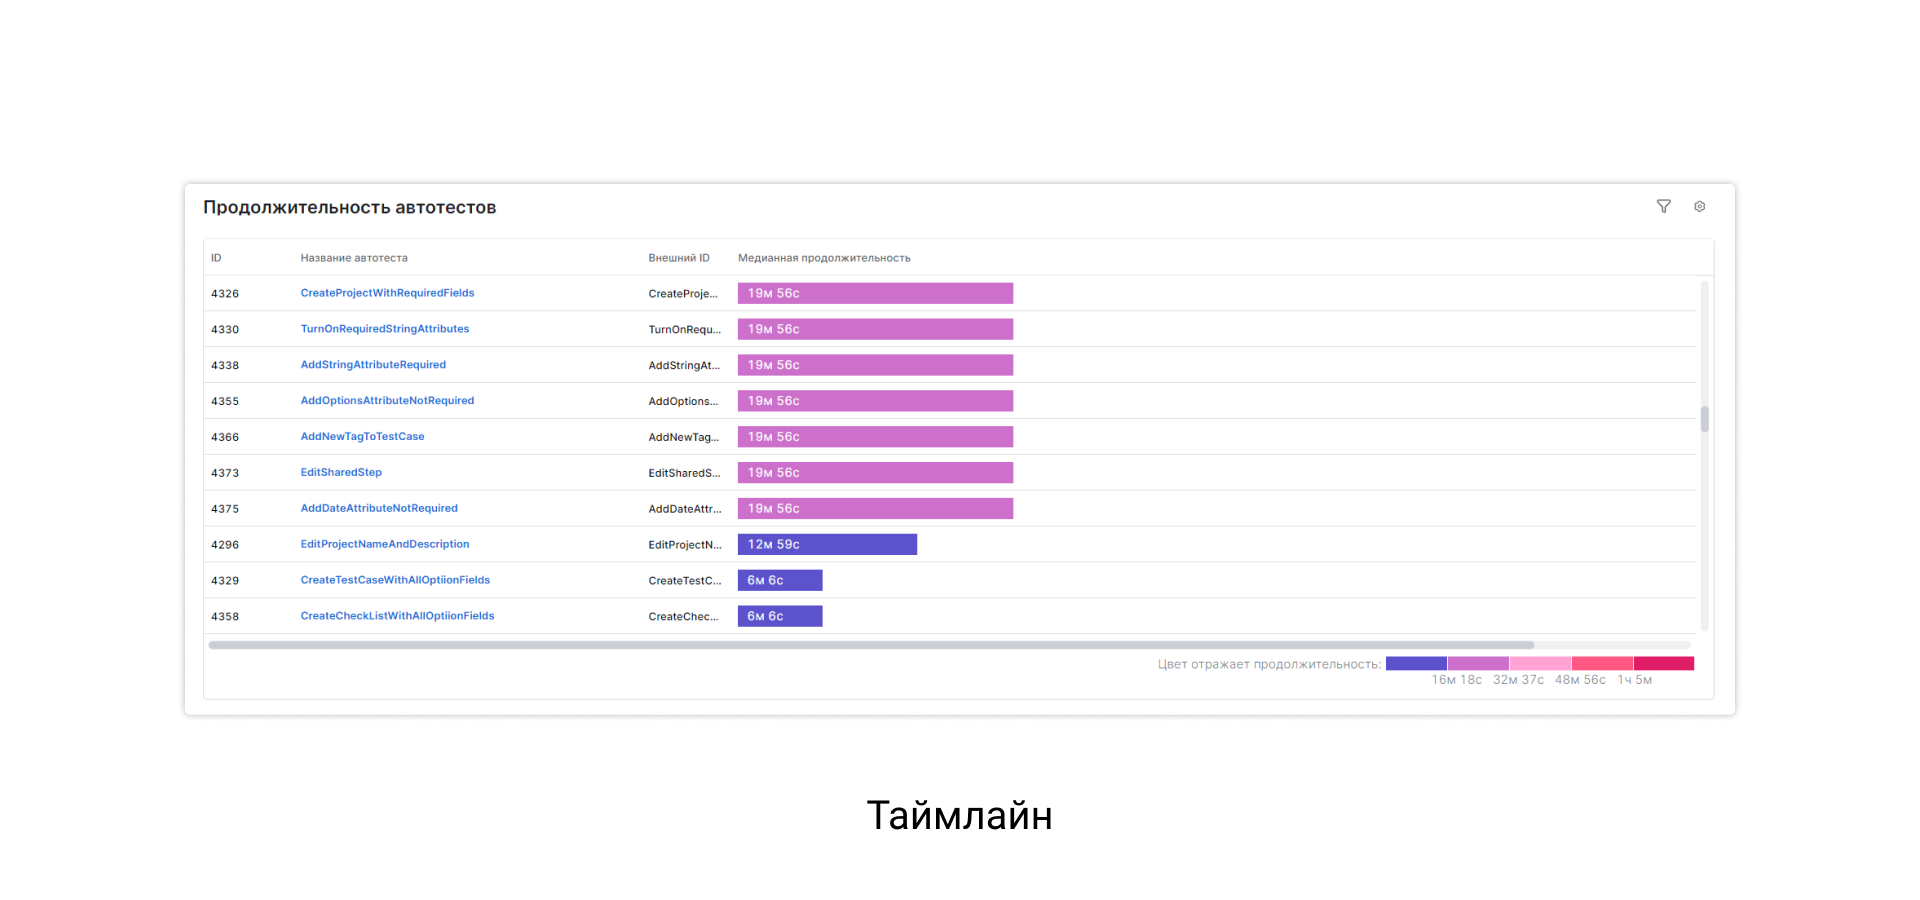Viewport: 1920px width, 900px height.
Task: Click external ID cell AddStringAt...
Action: [x=684, y=366]
